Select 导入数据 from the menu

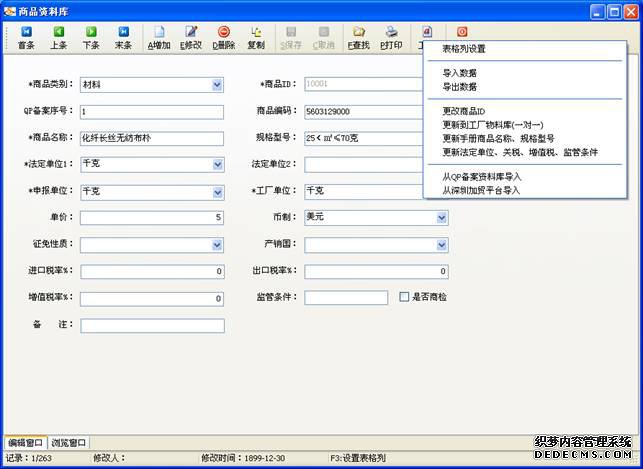459,73
